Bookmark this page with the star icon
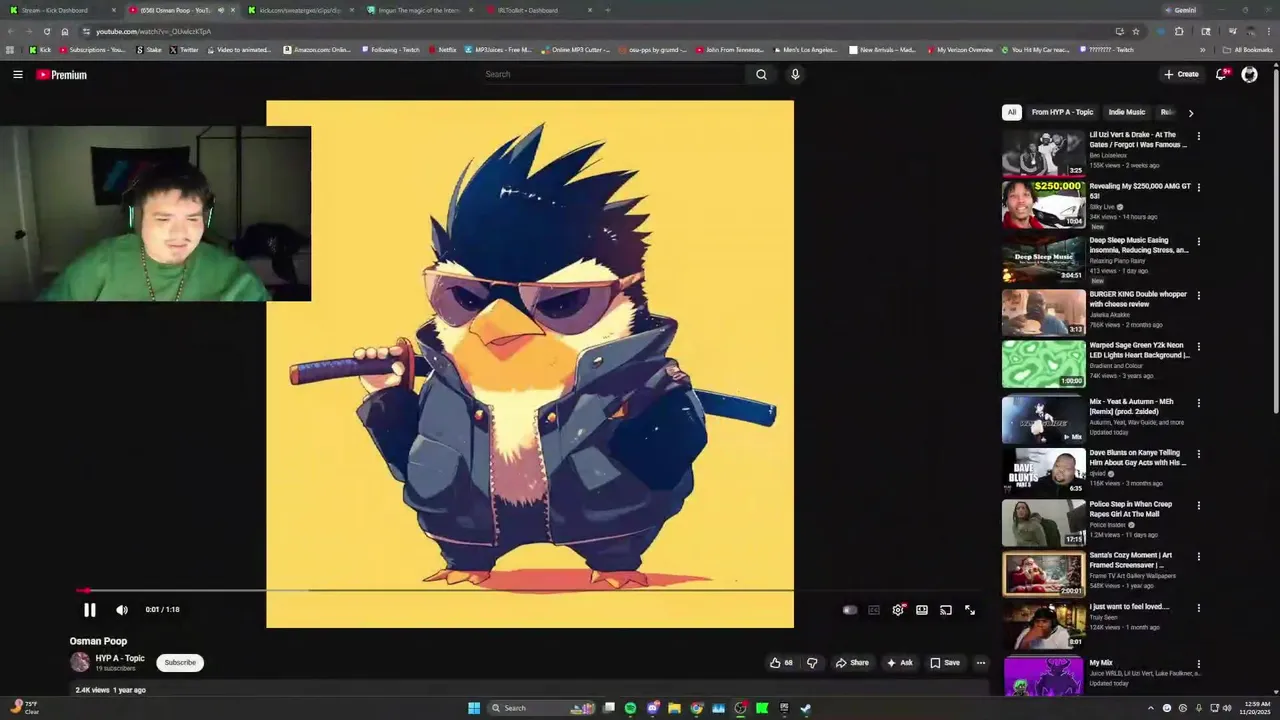The height and width of the screenshot is (720, 1280). click(x=1136, y=31)
